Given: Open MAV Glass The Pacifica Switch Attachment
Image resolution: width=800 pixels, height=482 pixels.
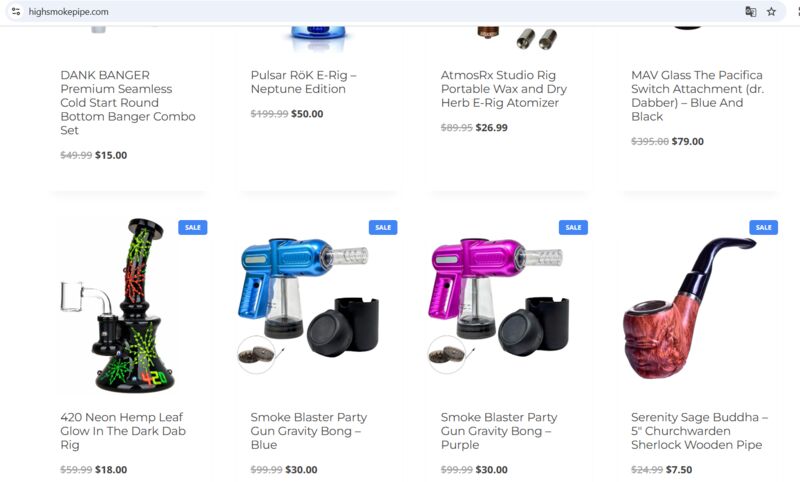Looking at the screenshot, I should point(697,95).
